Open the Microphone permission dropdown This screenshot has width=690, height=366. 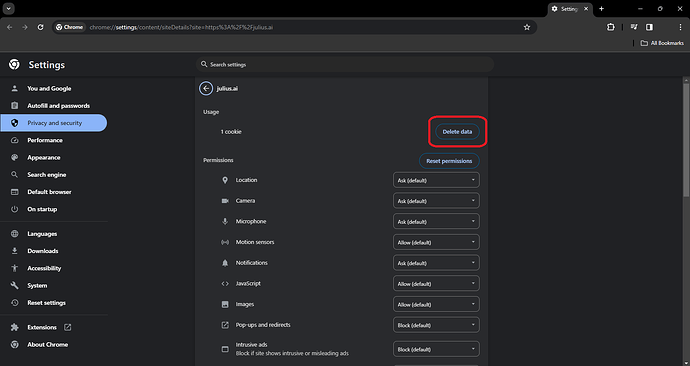click(x=436, y=222)
